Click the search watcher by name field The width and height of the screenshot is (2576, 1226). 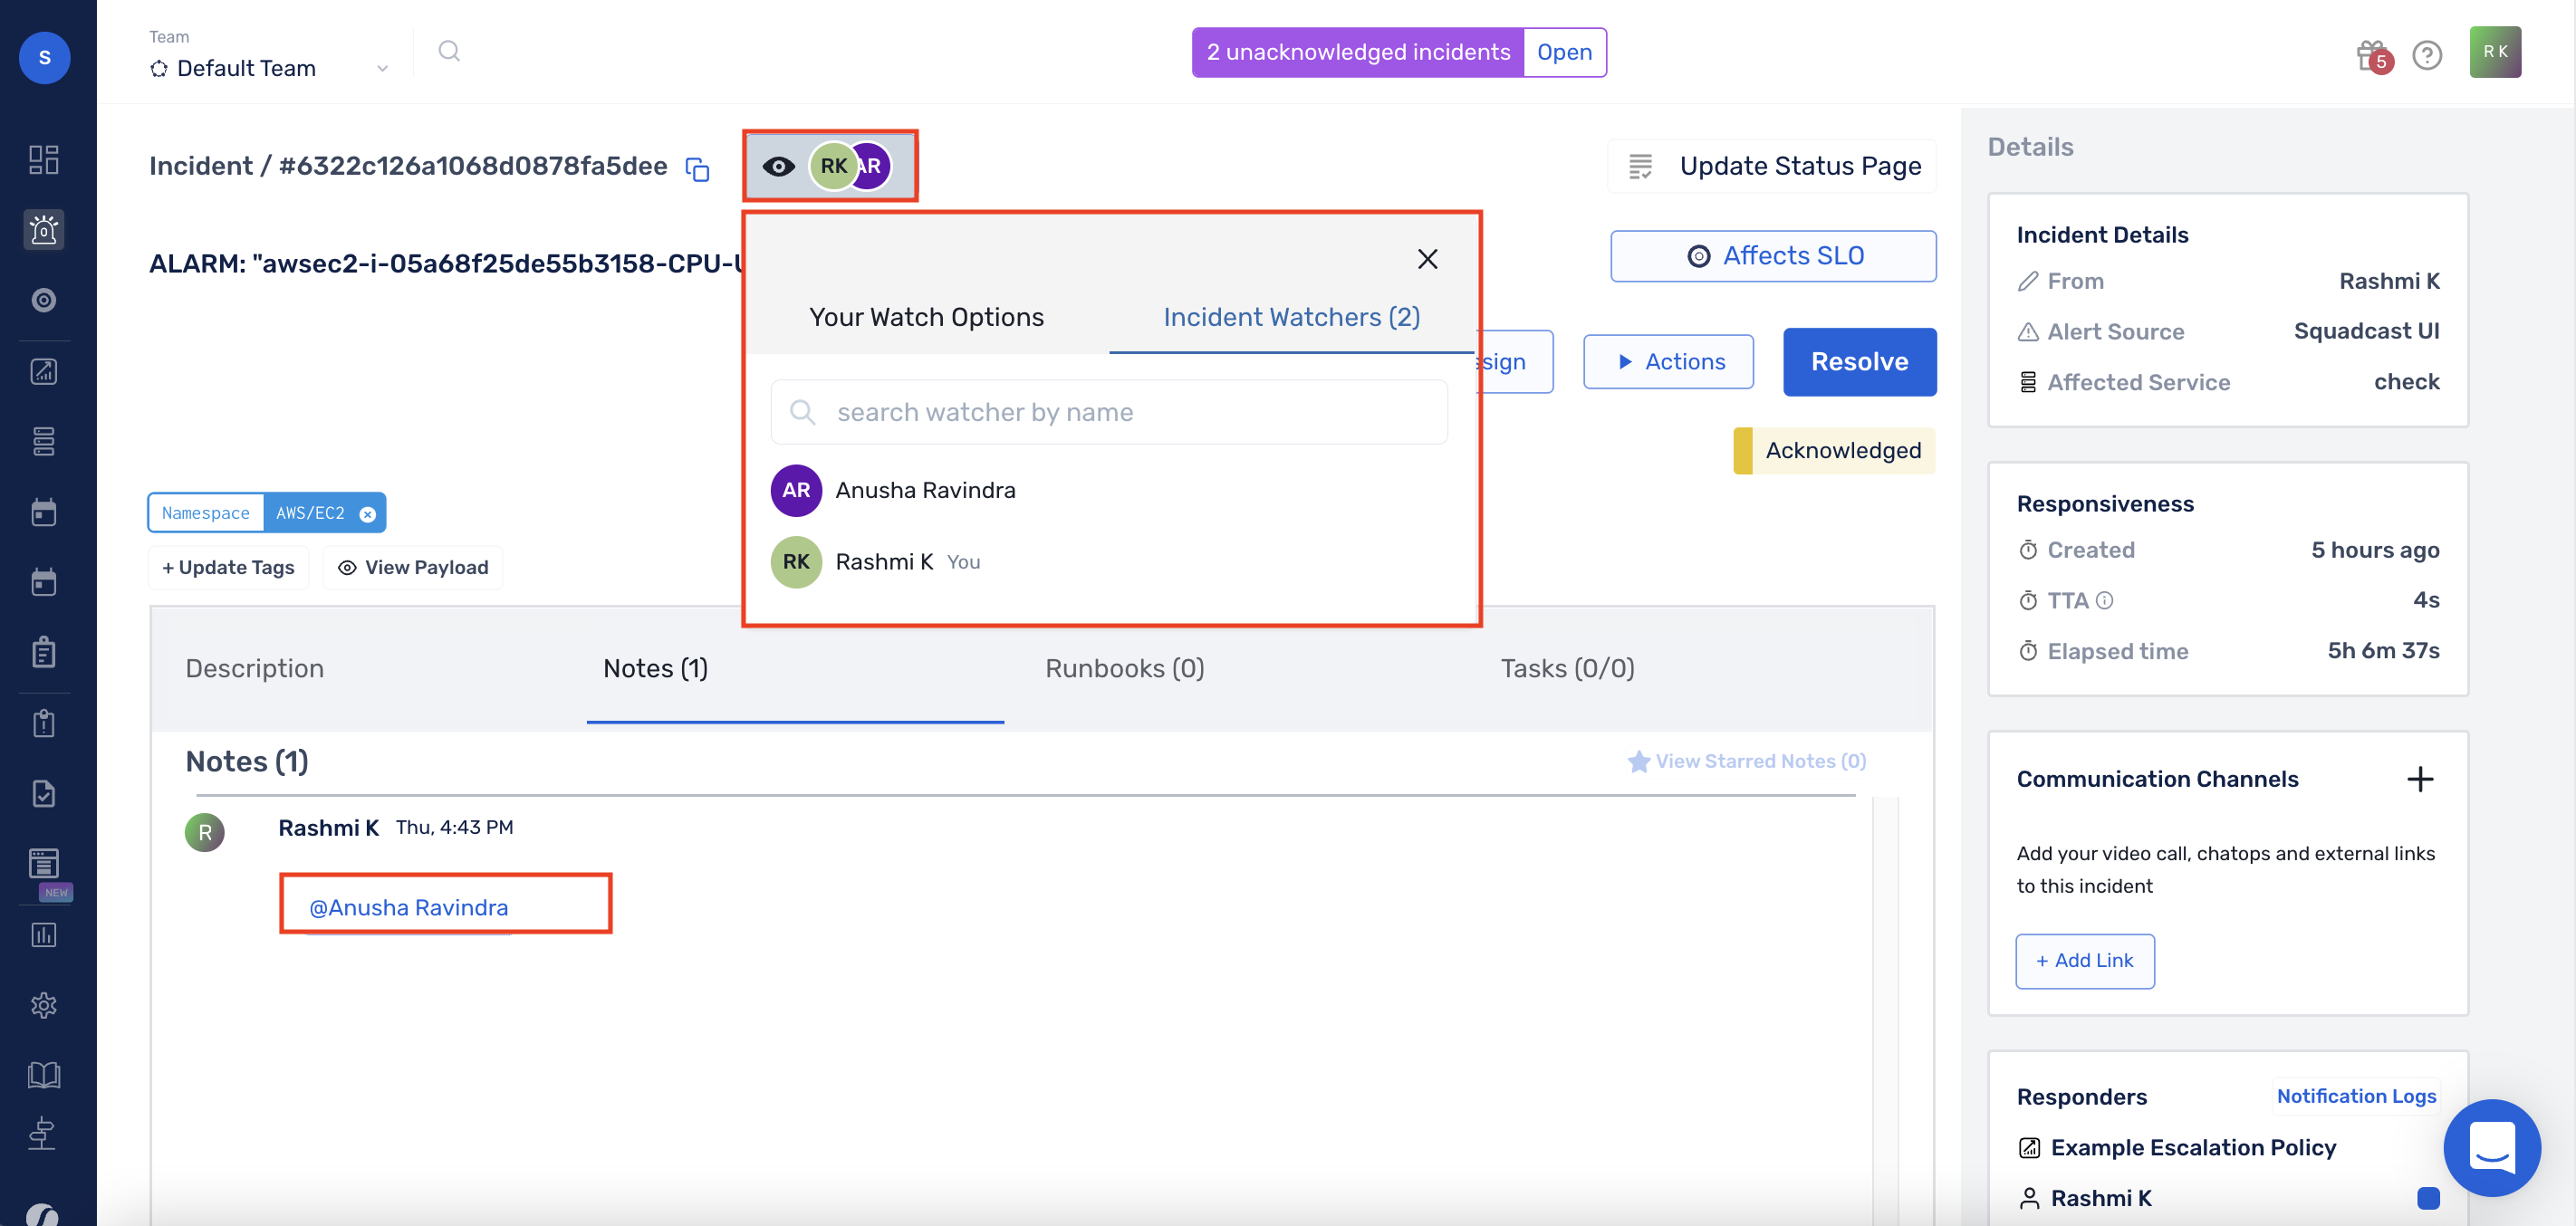1108,411
